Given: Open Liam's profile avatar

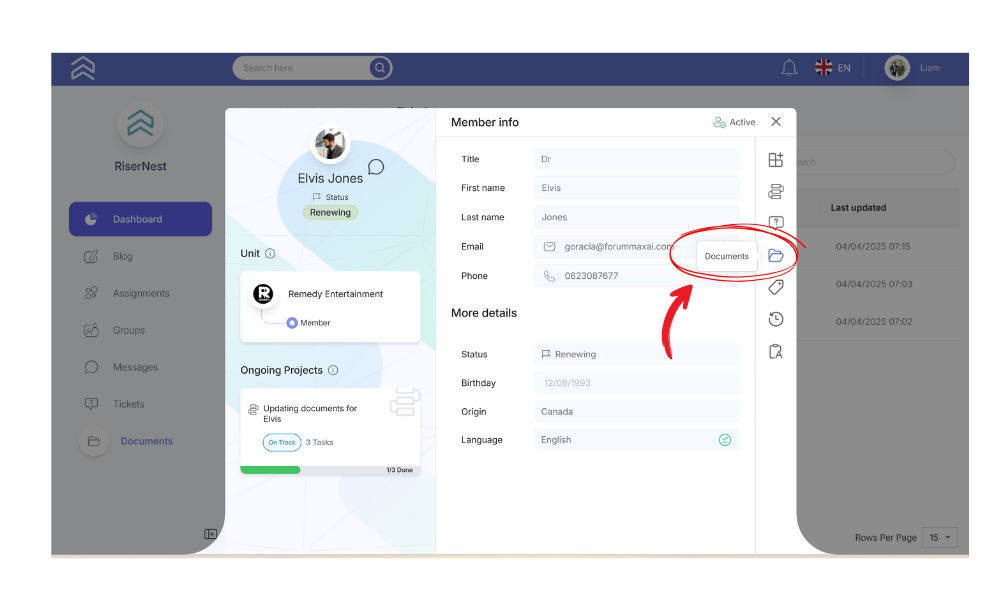Looking at the screenshot, I should tap(897, 68).
